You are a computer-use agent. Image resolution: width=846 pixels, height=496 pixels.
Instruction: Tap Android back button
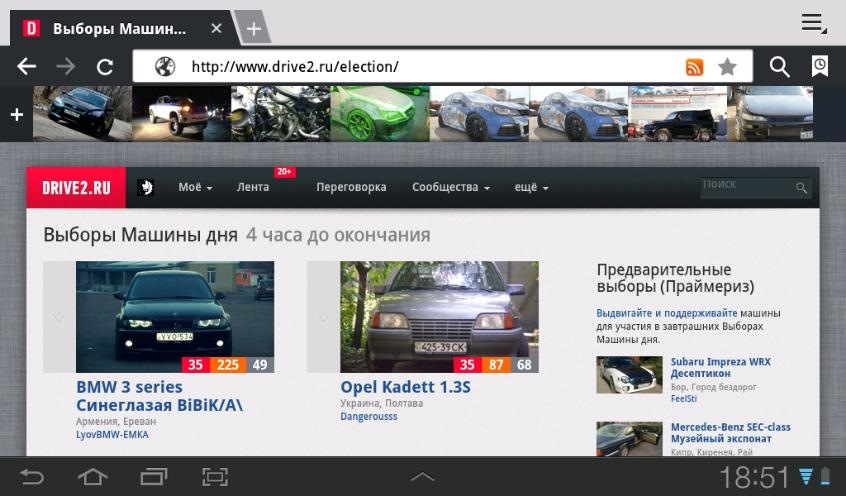(x=32, y=477)
